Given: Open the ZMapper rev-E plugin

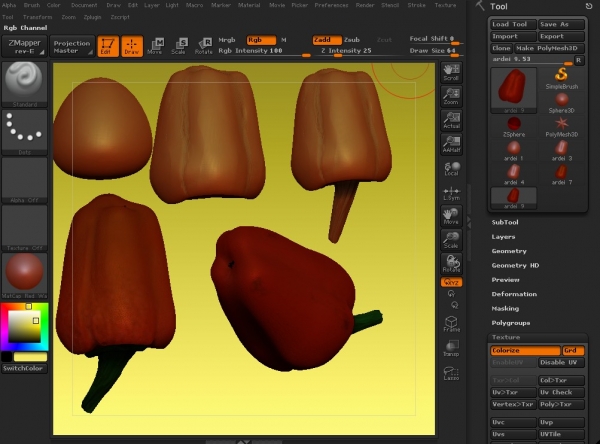Looking at the screenshot, I should click(x=24, y=46).
